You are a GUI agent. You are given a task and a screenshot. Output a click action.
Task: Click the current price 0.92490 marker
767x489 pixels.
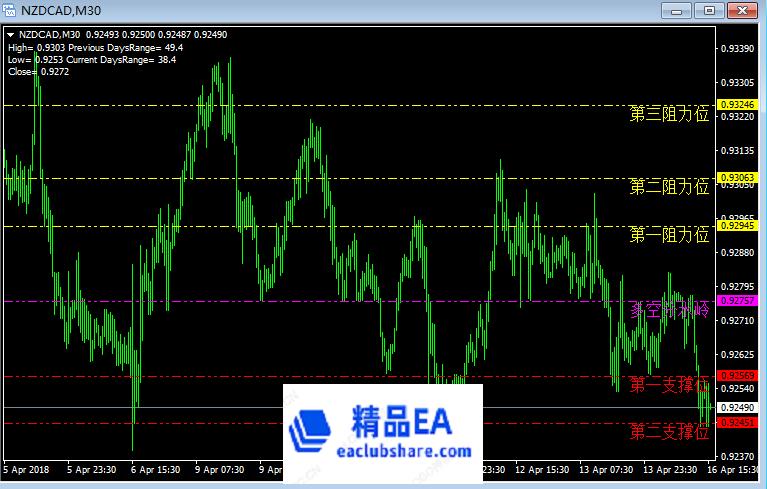(x=738, y=408)
